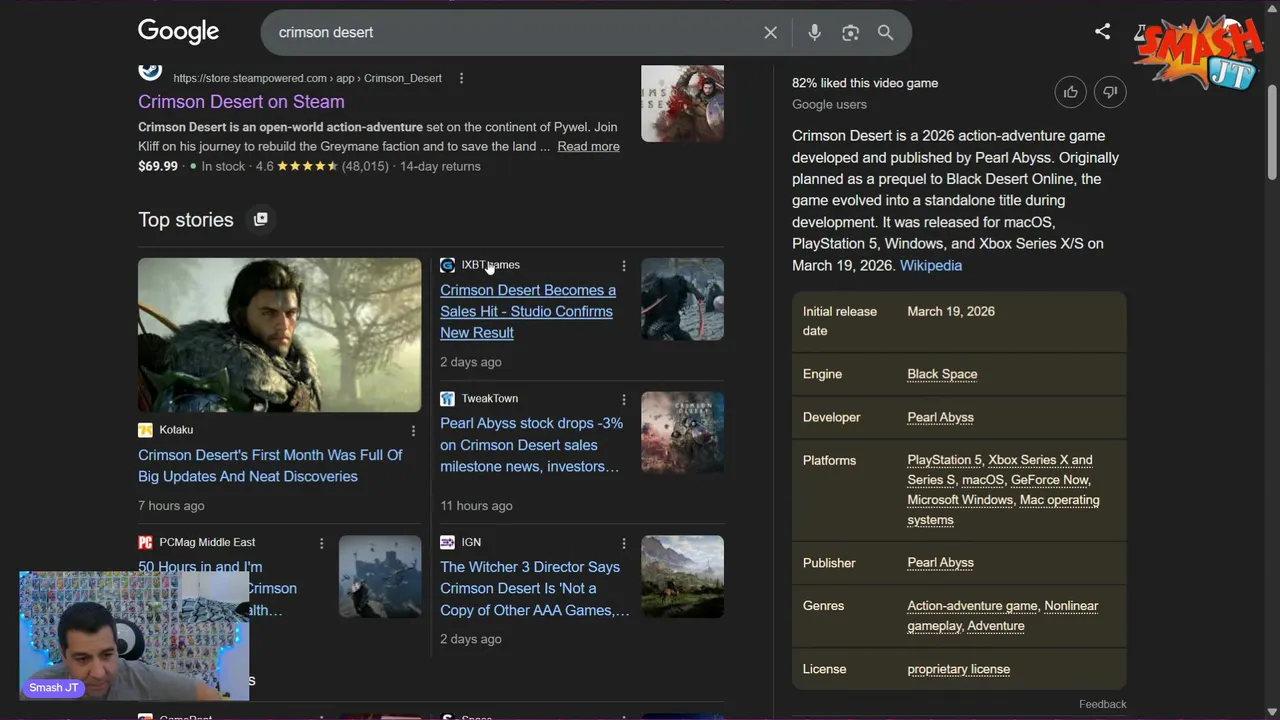The image size is (1280, 720).
Task: Open options menu for Steam result
Action: pyautogui.click(x=461, y=78)
